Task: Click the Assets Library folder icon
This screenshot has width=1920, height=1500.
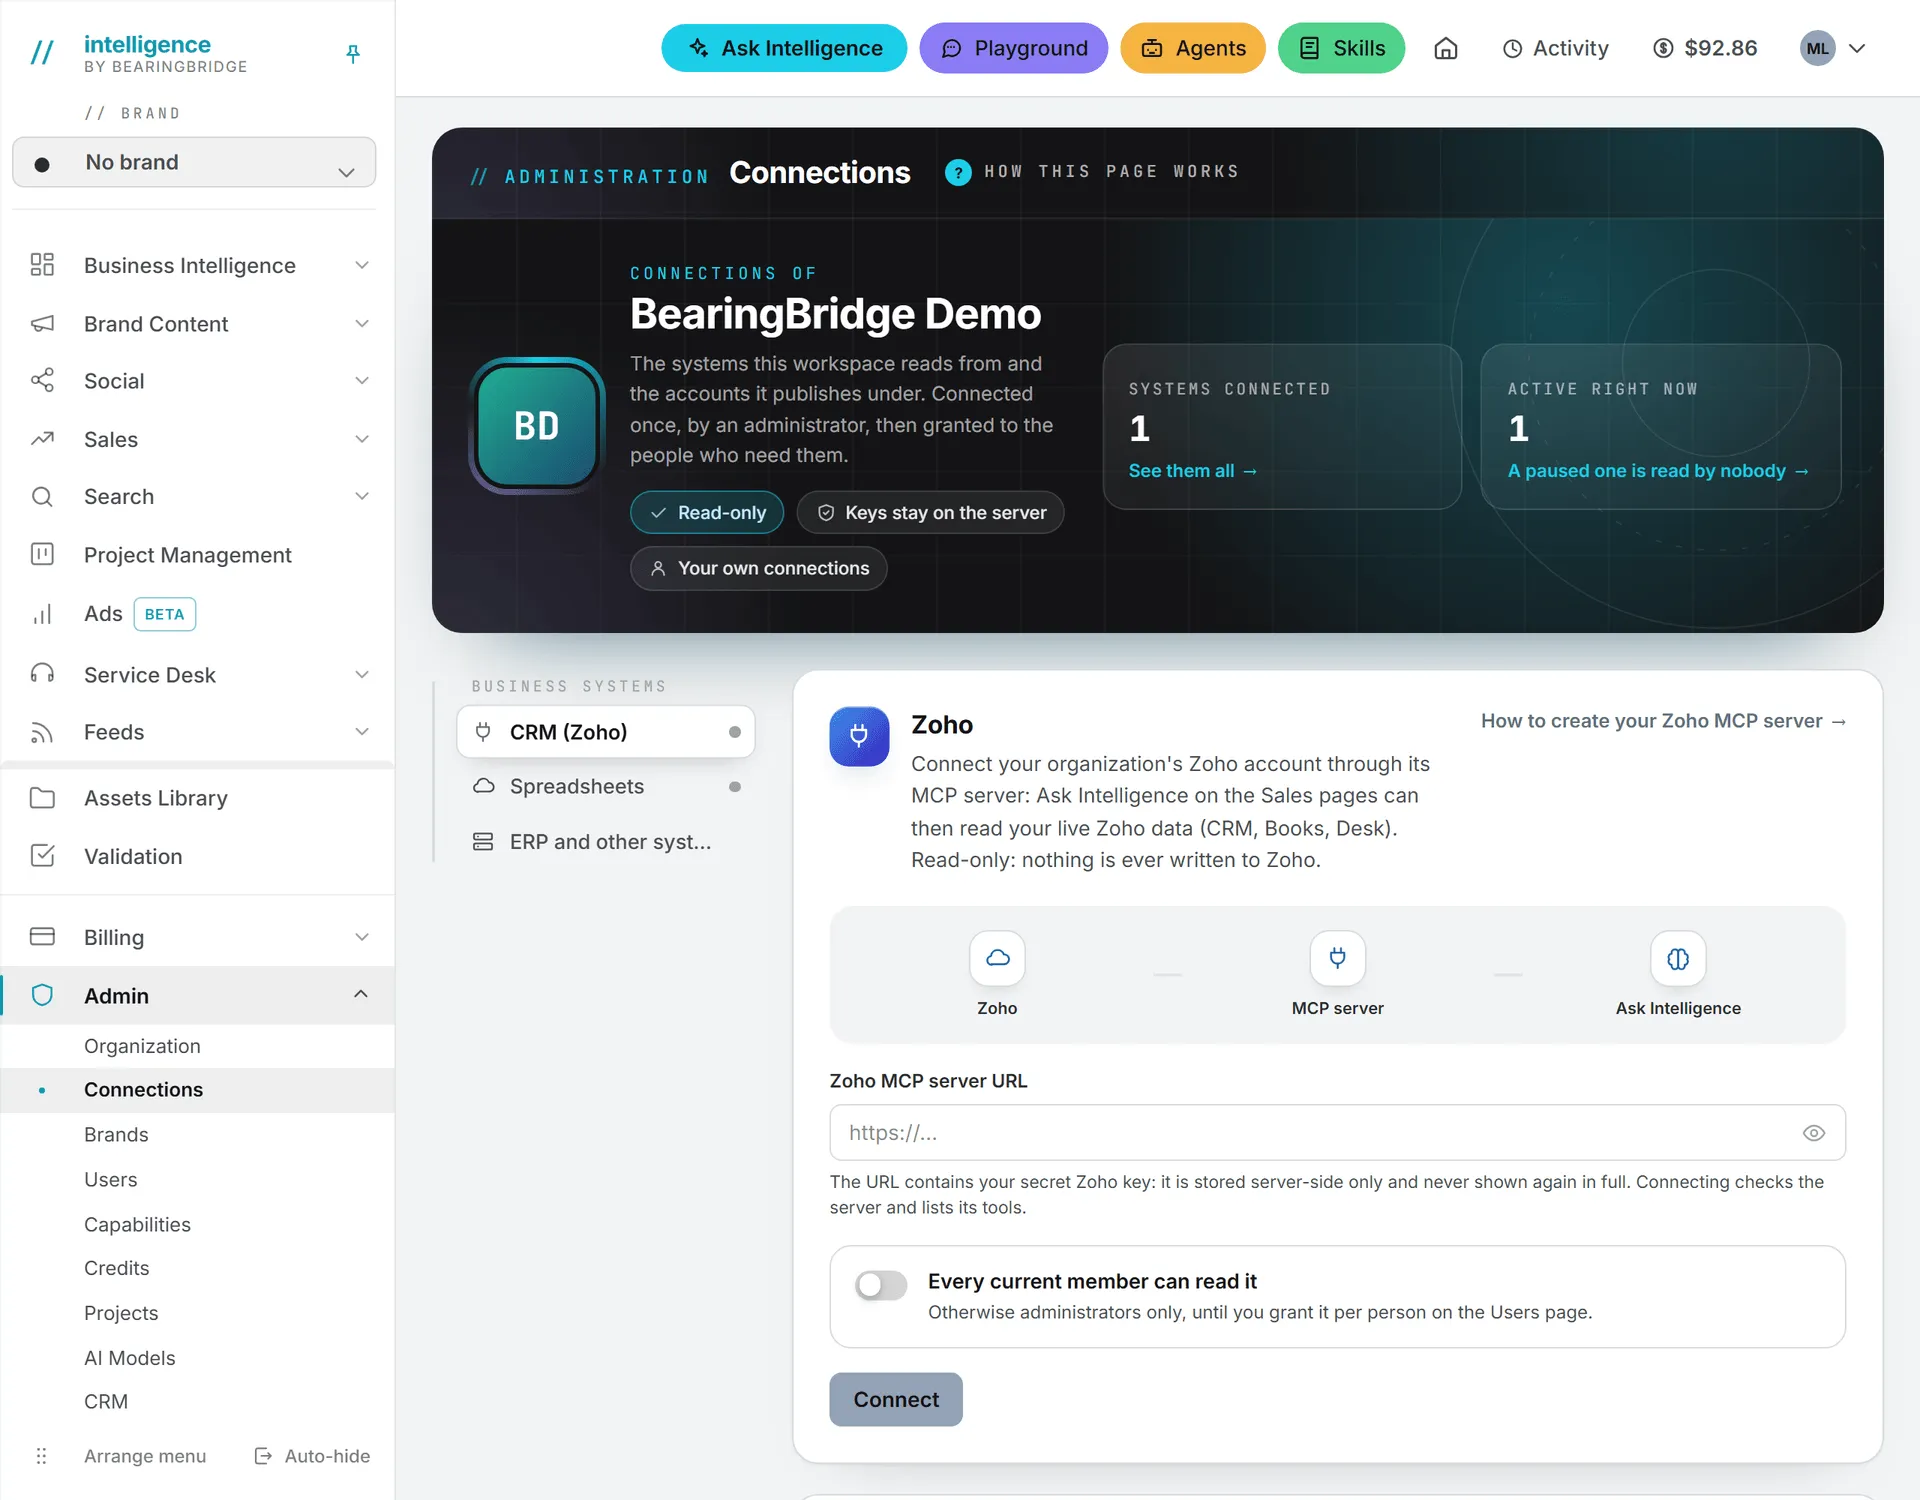Action: [42, 798]
